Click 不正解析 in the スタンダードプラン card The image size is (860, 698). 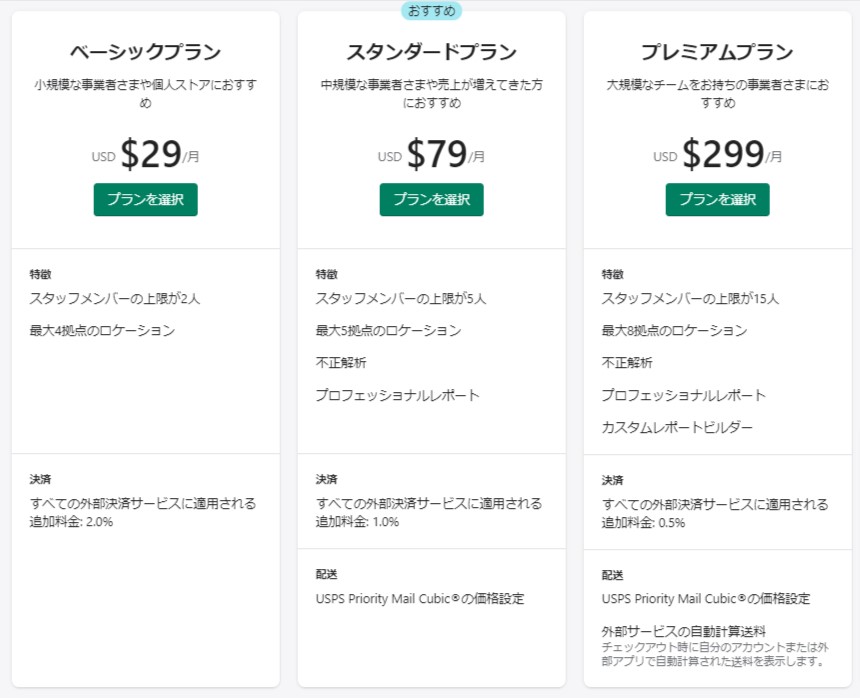click(x=341, y=362)
